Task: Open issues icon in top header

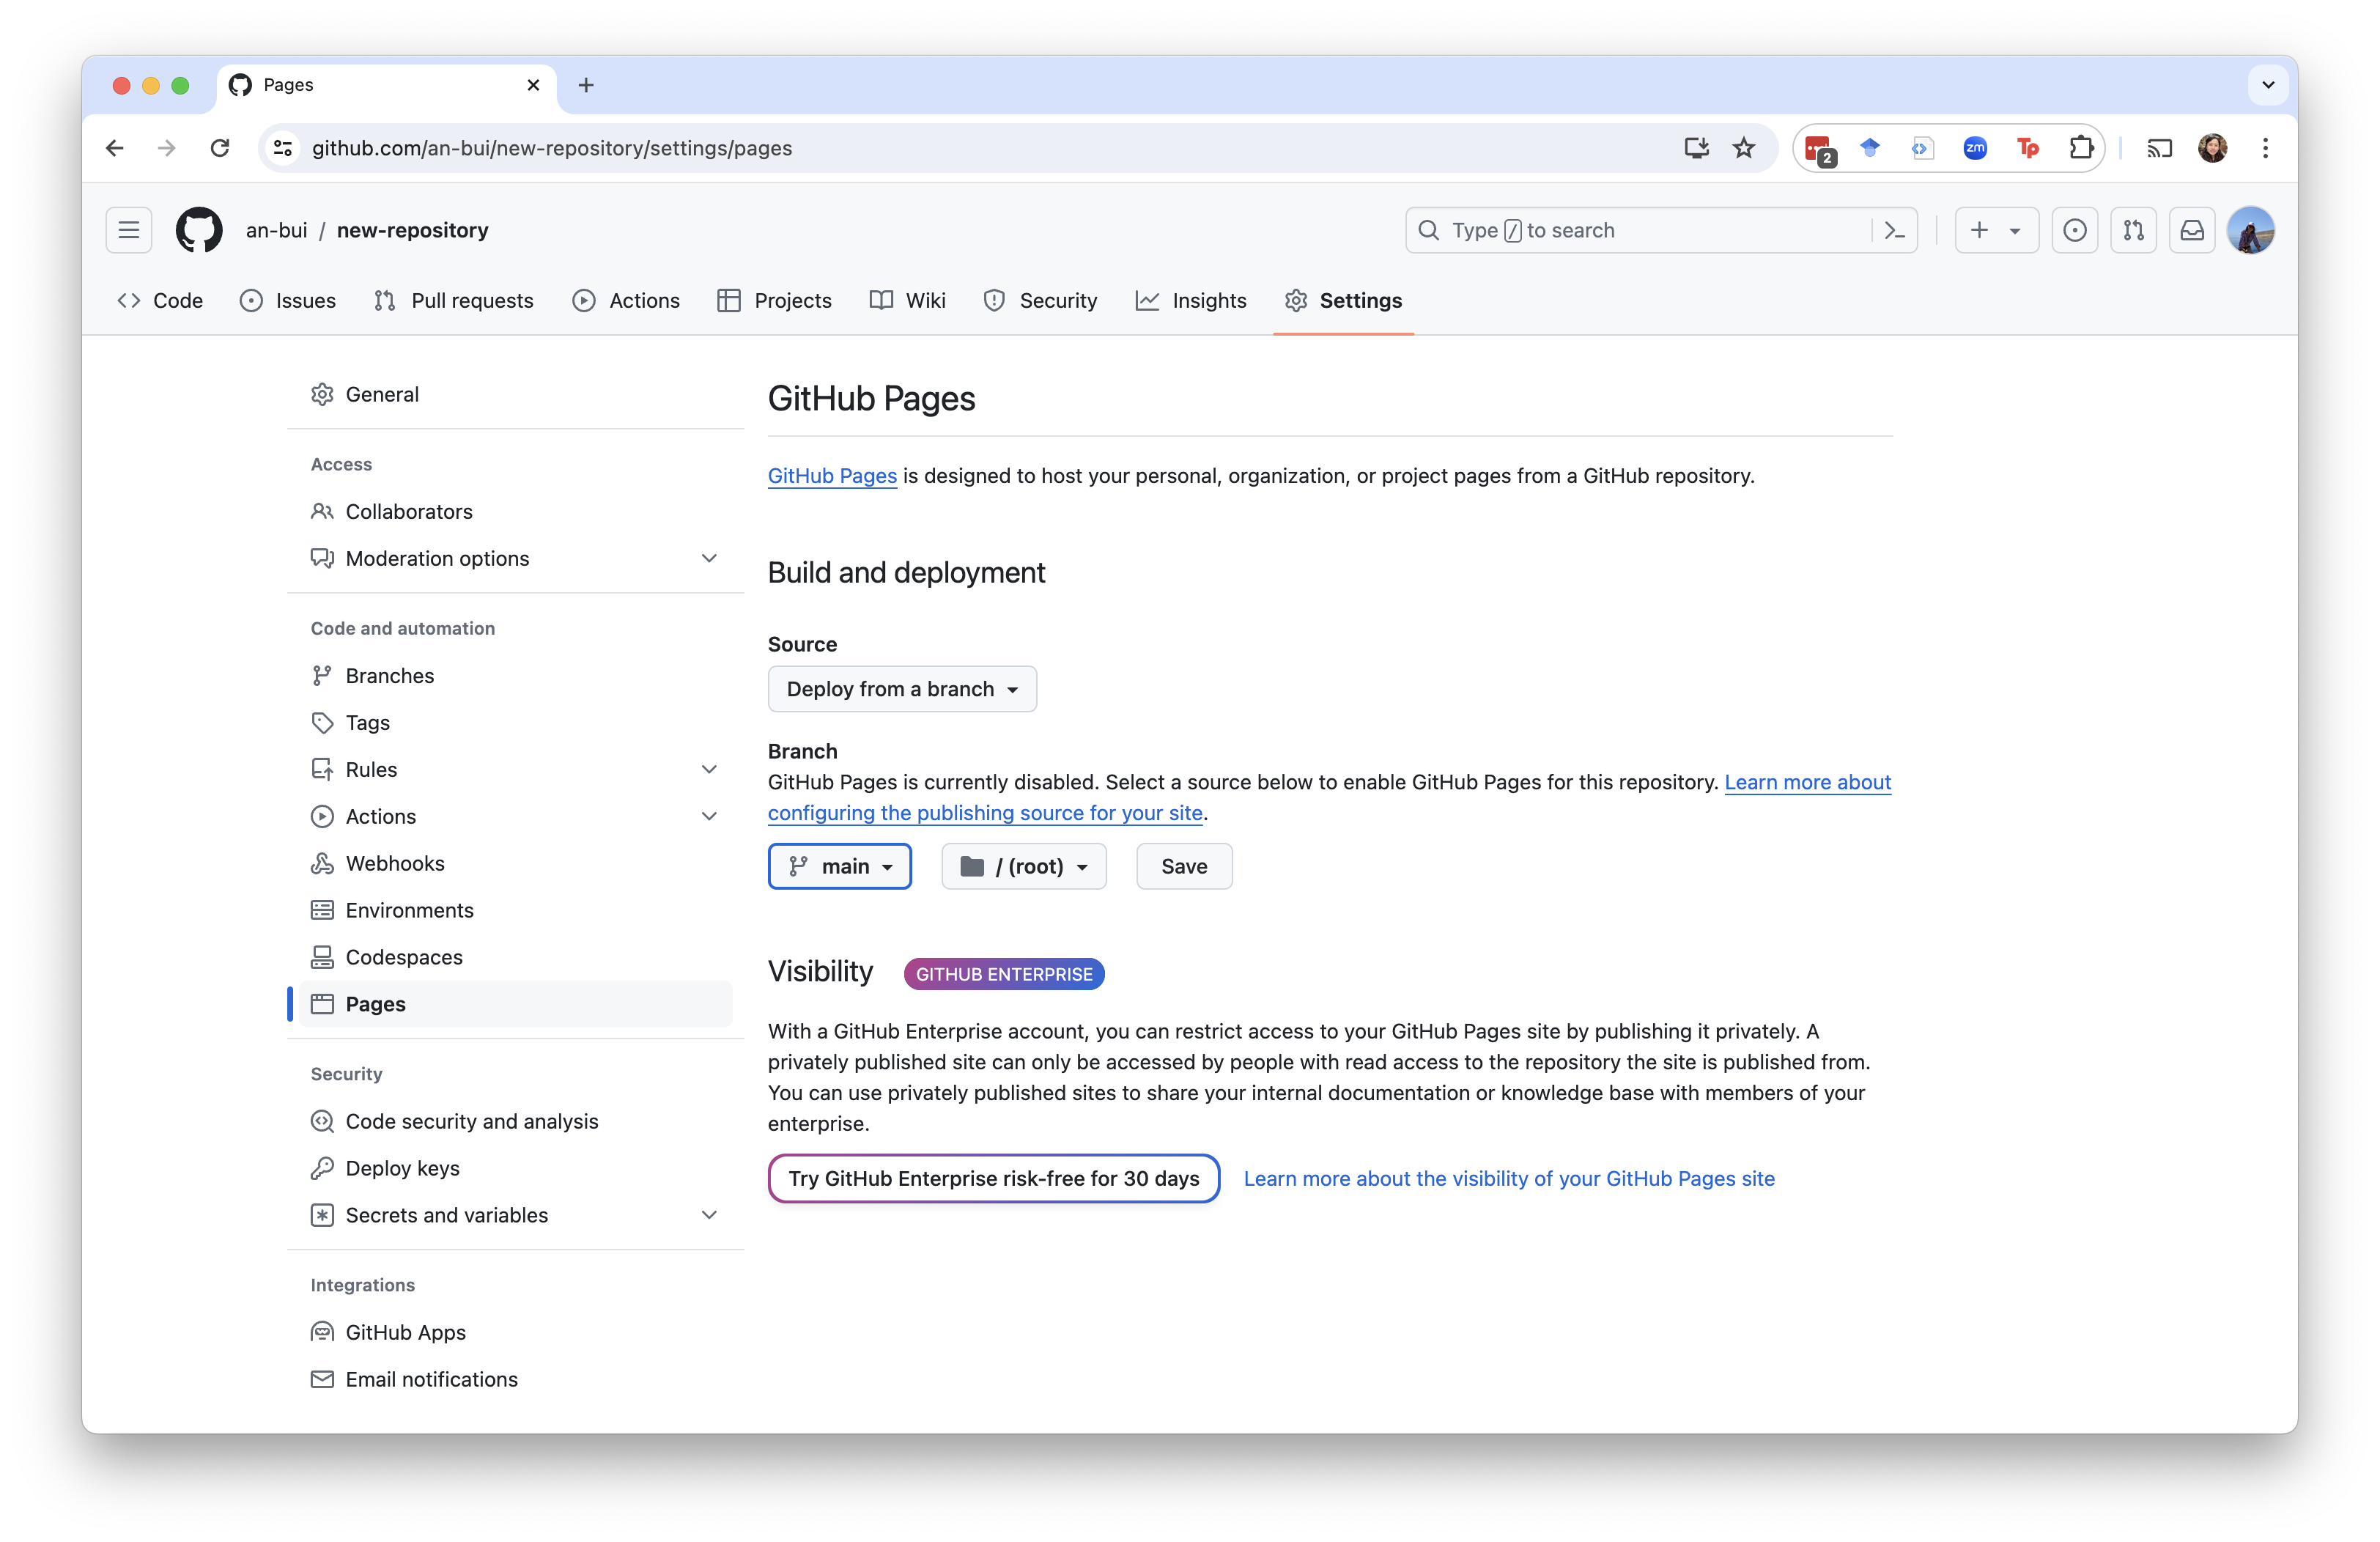Action: point(2075,230)
